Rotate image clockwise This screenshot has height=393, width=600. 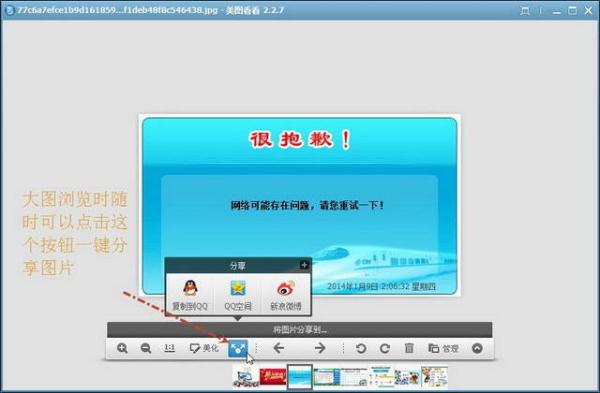(385, 348)
